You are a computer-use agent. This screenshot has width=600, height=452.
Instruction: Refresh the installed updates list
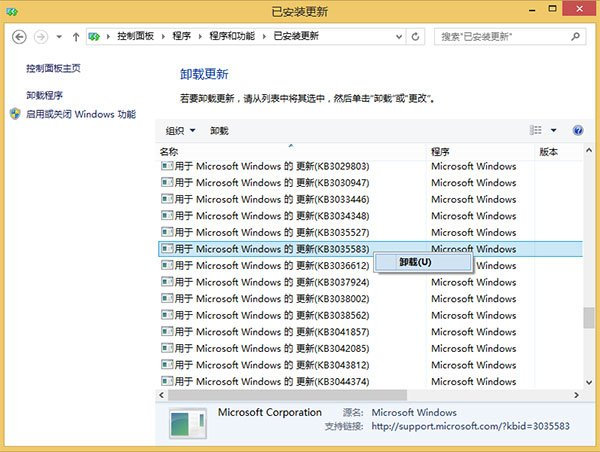415,37
